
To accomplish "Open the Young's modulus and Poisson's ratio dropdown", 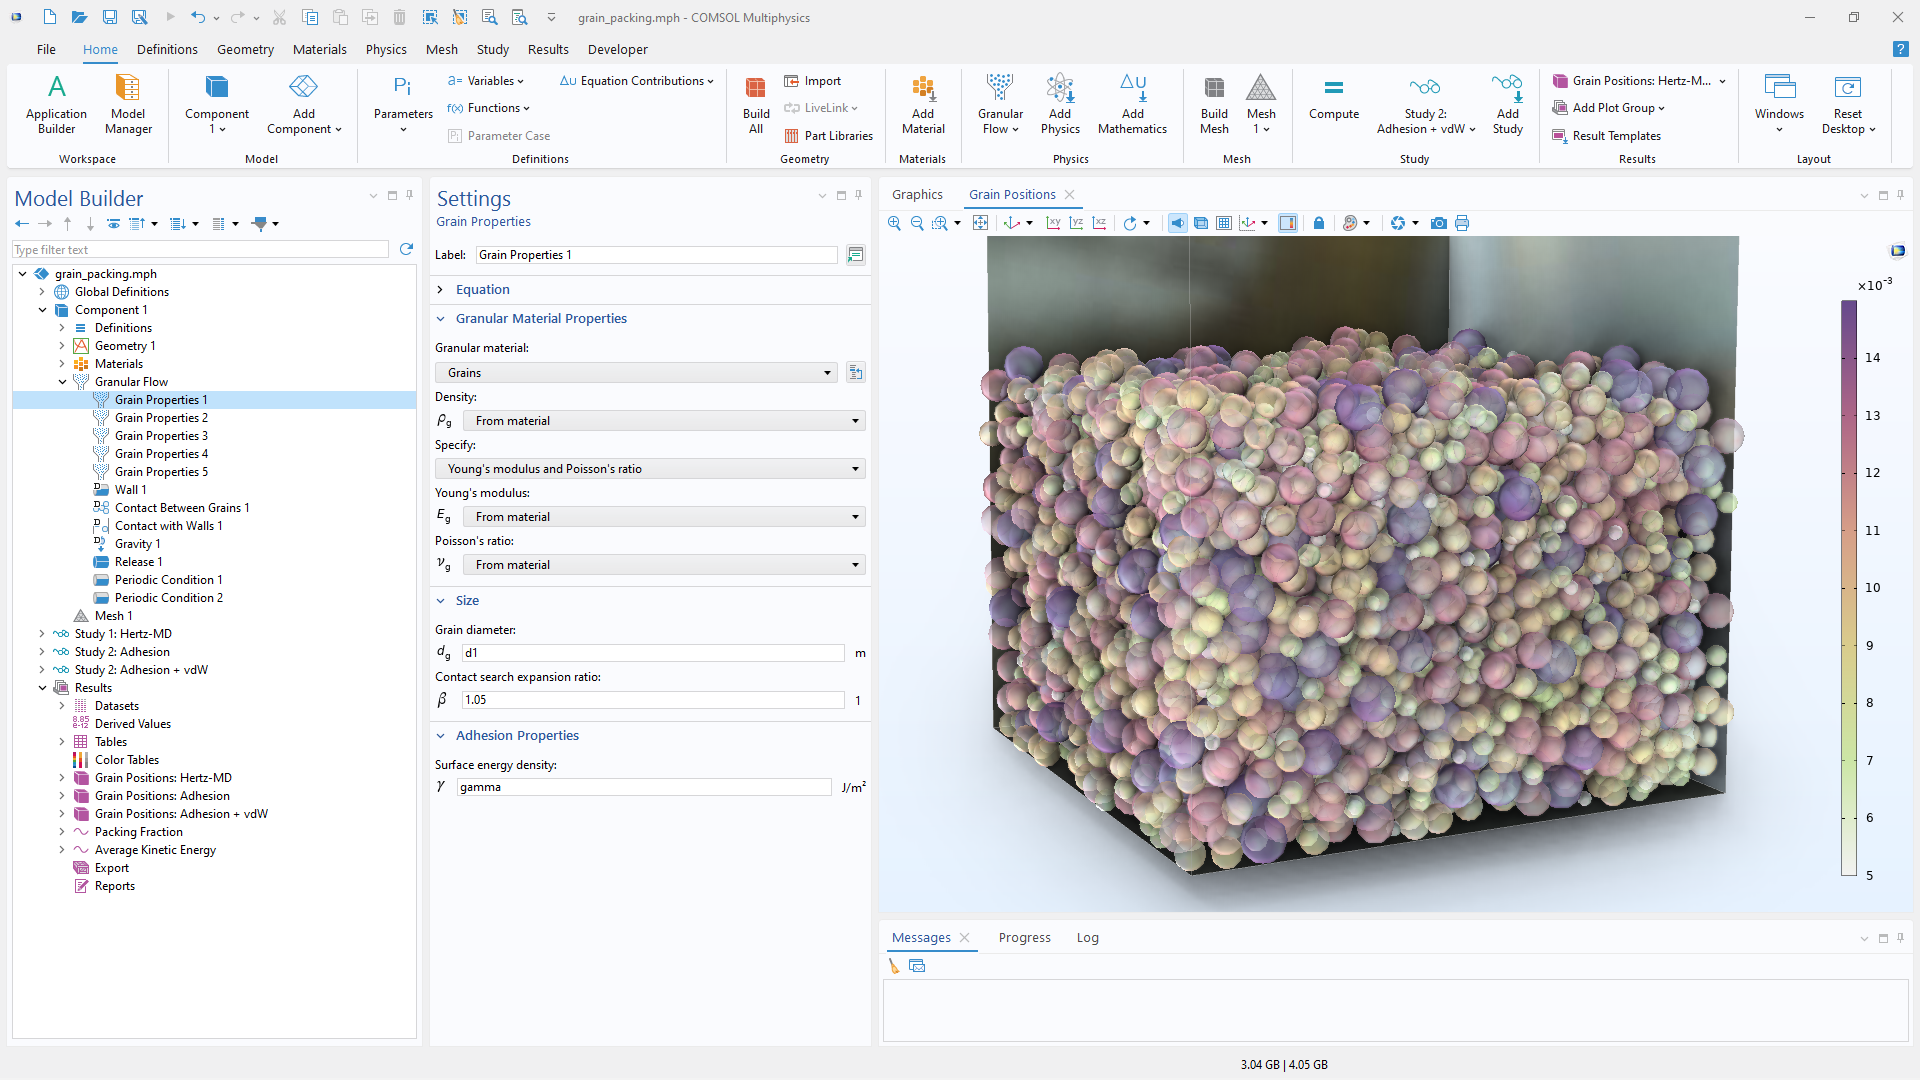I will [x=649, y=469].
